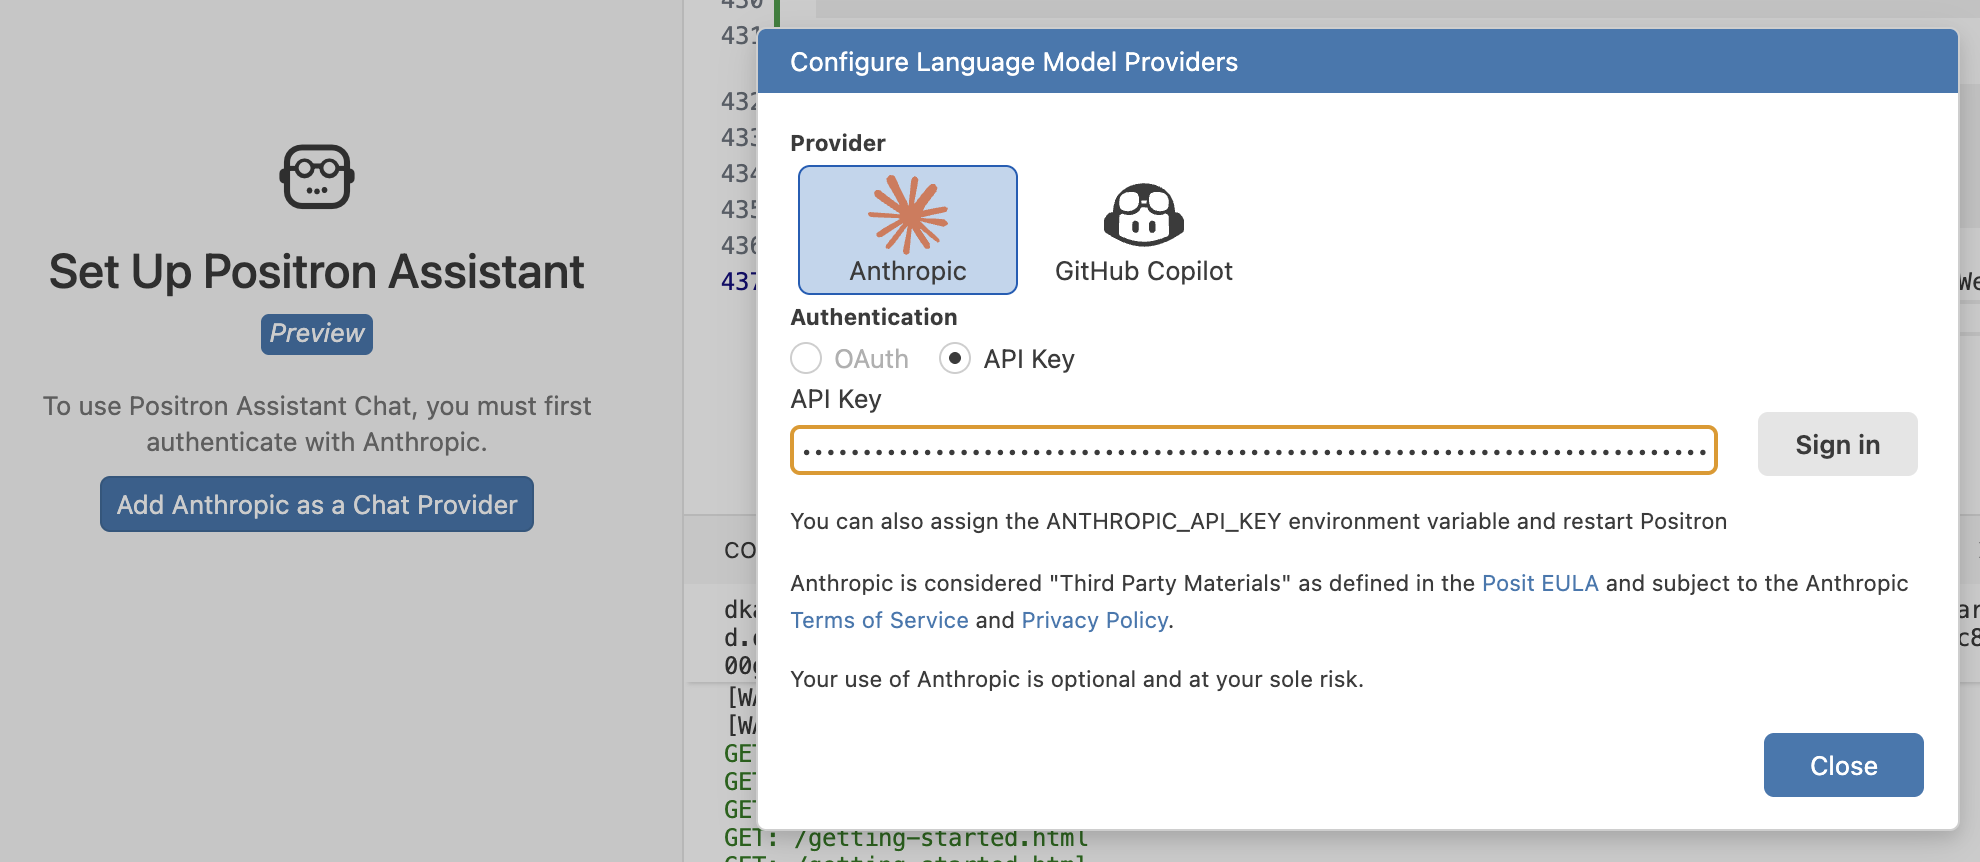Image resolution: width=1980 pixels, height=862 pixels.
Task: Open the Anthropic Terms of Service link
Action: [x=879, y=620]
